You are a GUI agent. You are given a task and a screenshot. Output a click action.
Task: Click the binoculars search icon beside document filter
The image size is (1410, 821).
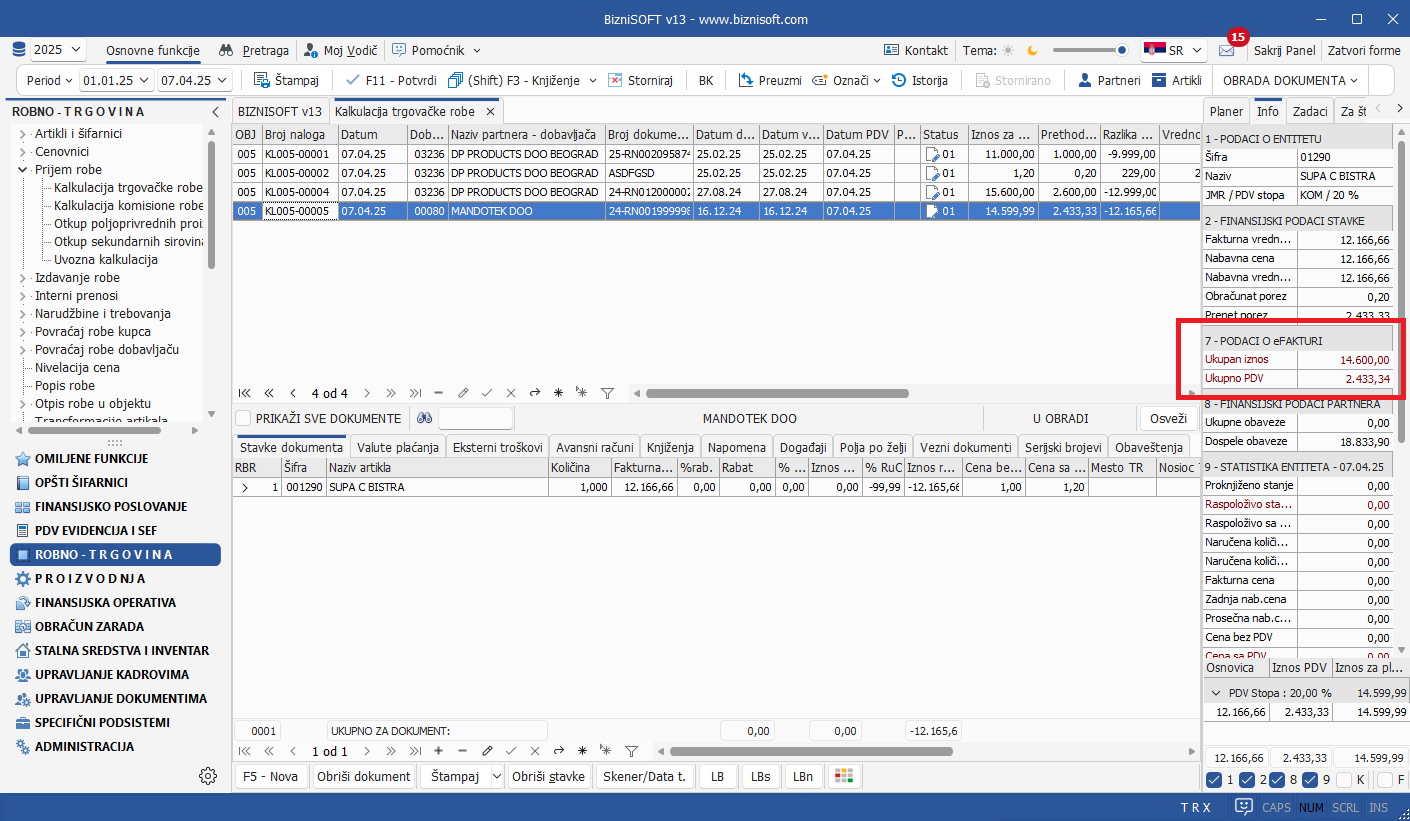coord(425,419)
